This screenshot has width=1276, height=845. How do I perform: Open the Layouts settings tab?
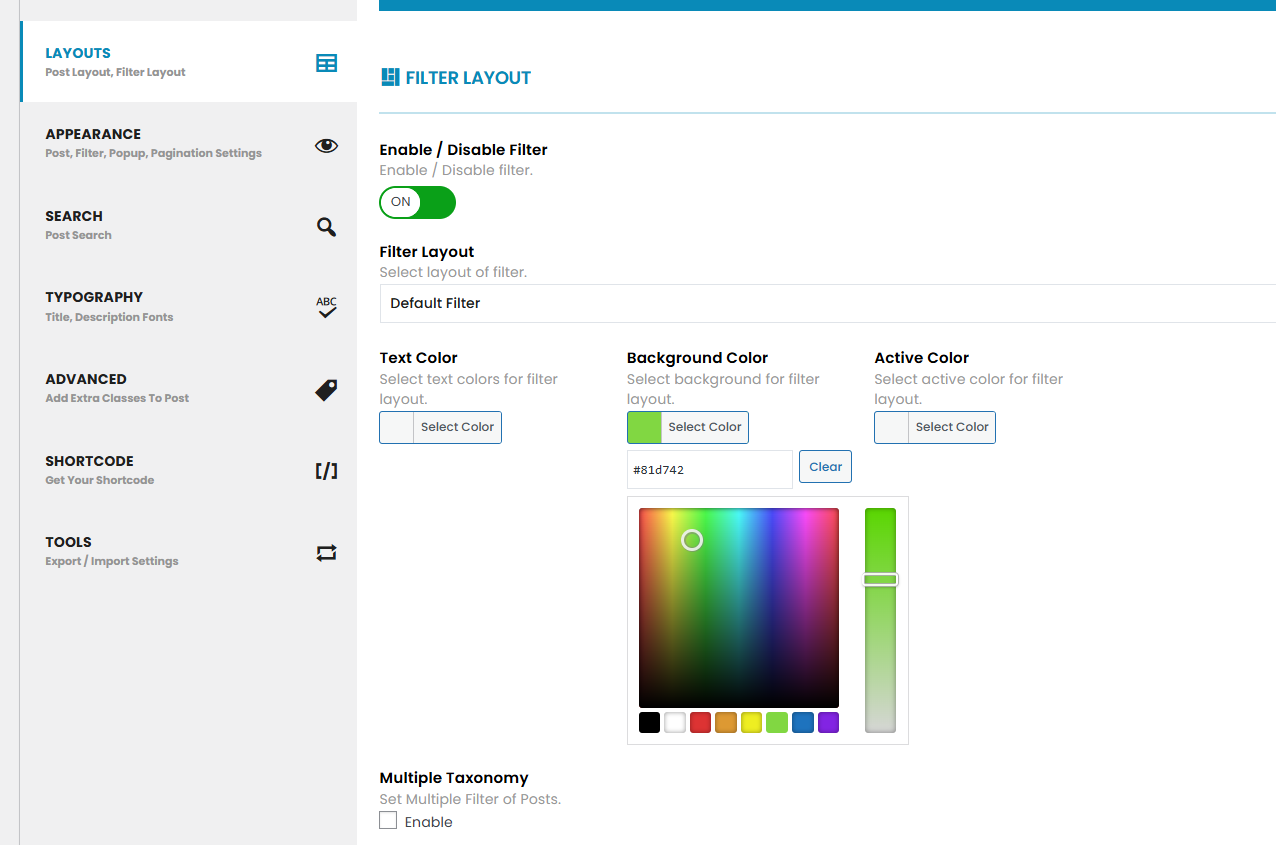[x=188, y=62]
